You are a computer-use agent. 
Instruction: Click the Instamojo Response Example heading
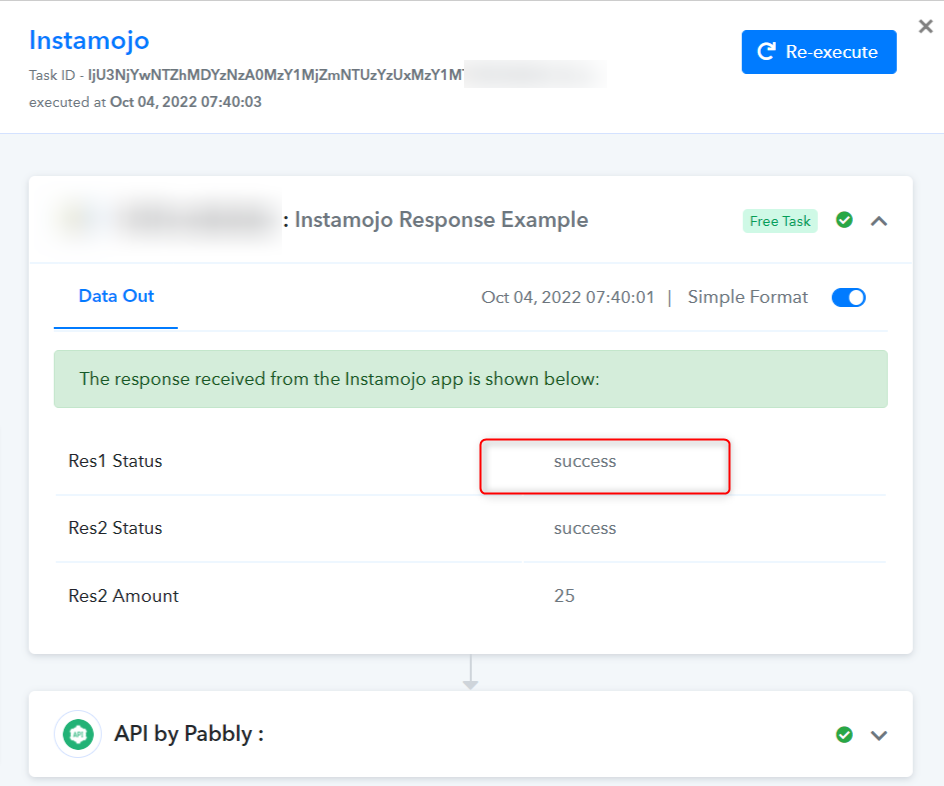(x=441, y=220)
